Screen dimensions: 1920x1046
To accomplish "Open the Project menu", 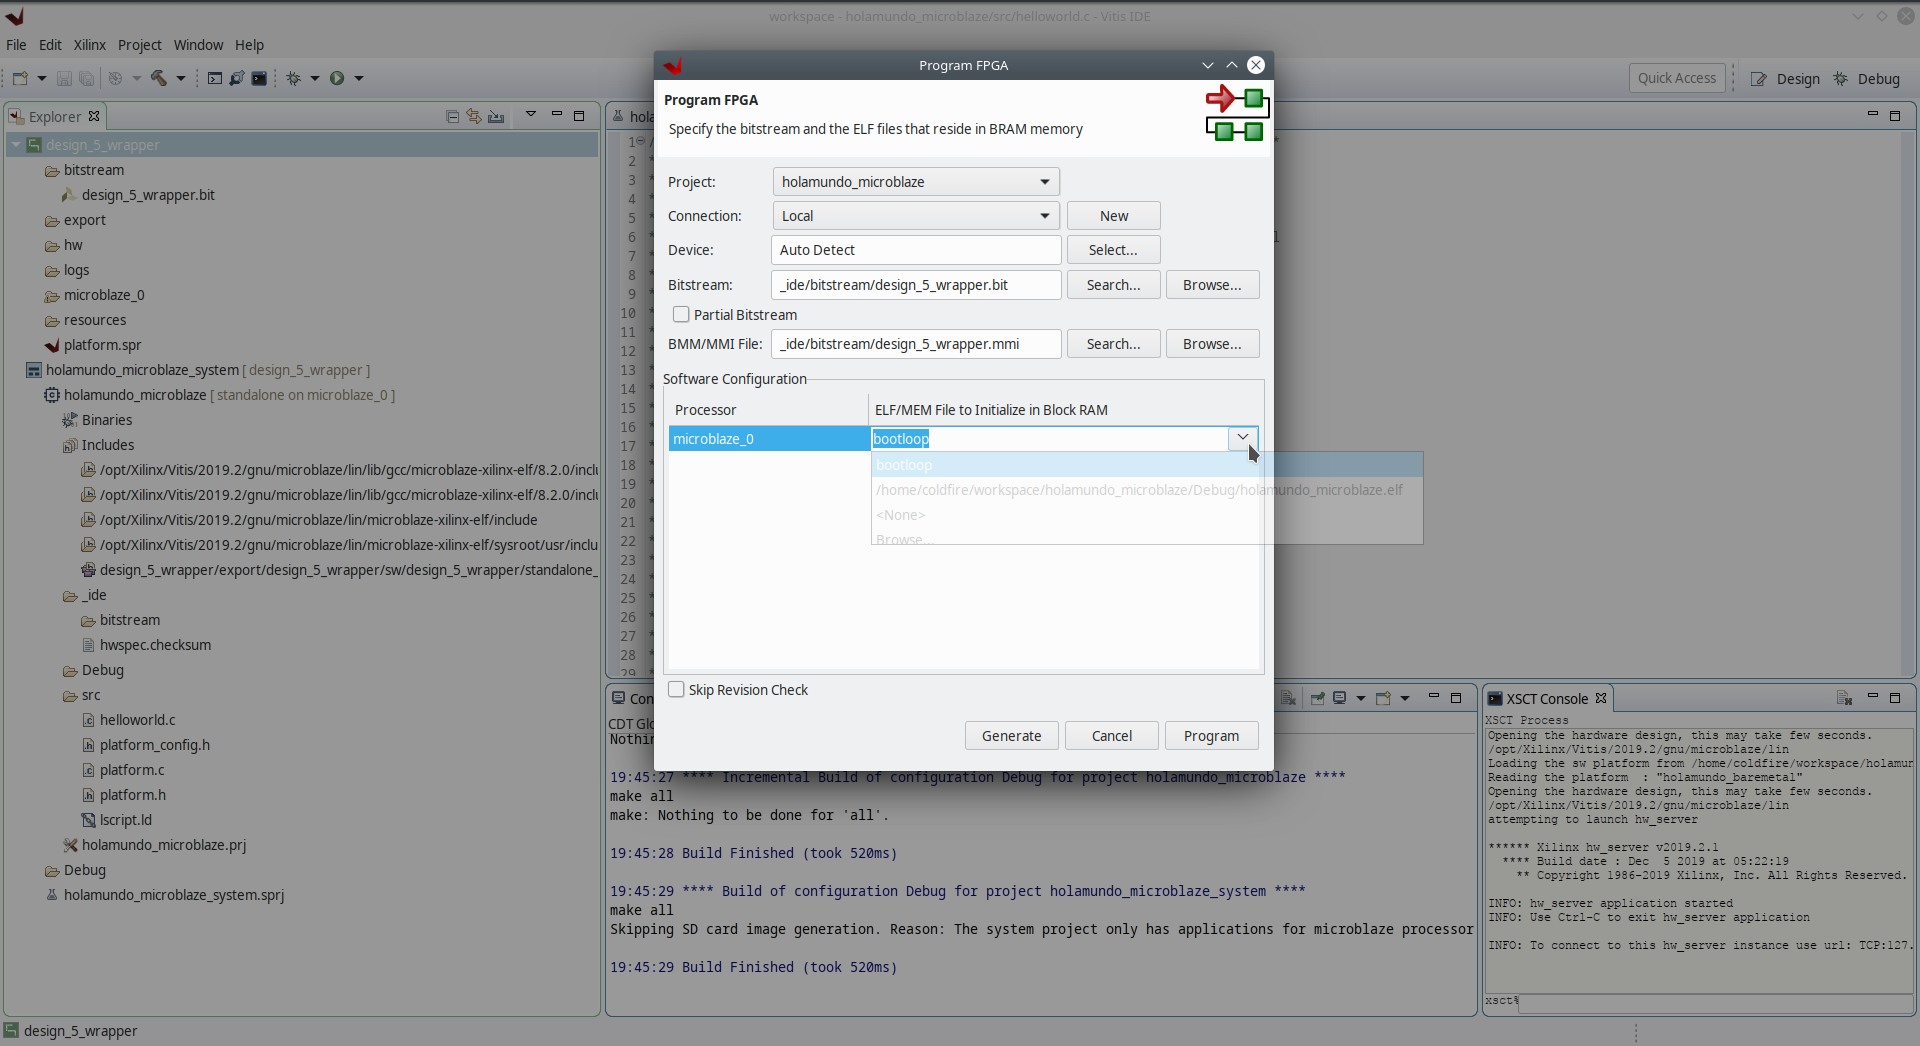I will pyautogui.click(x=140, y=45).
